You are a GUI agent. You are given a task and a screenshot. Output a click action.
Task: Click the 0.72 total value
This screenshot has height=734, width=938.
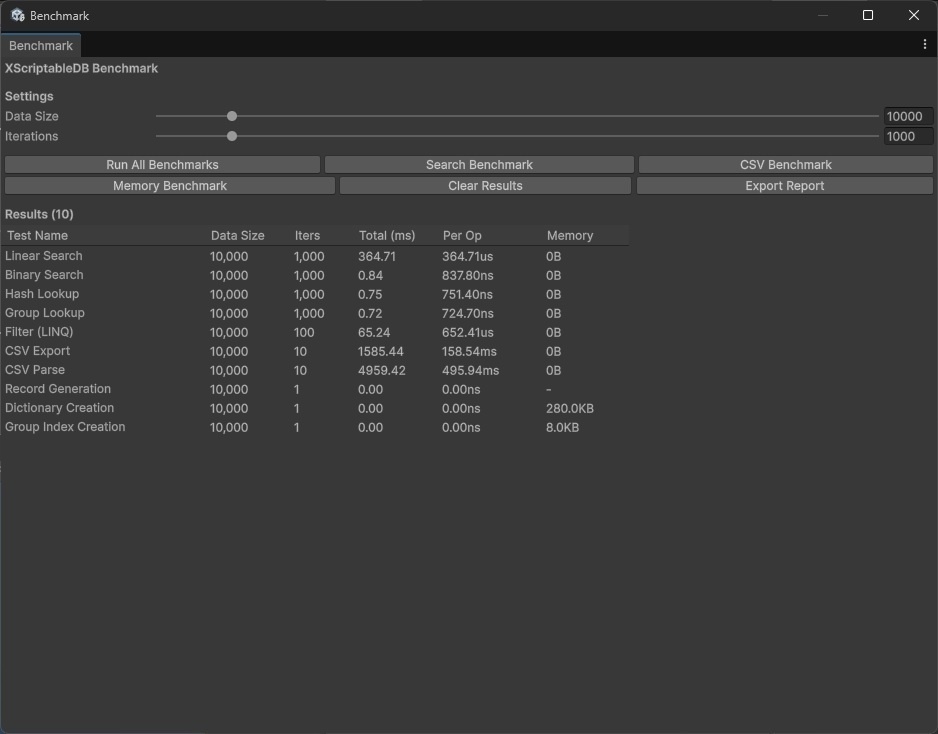tap(370, 313)
